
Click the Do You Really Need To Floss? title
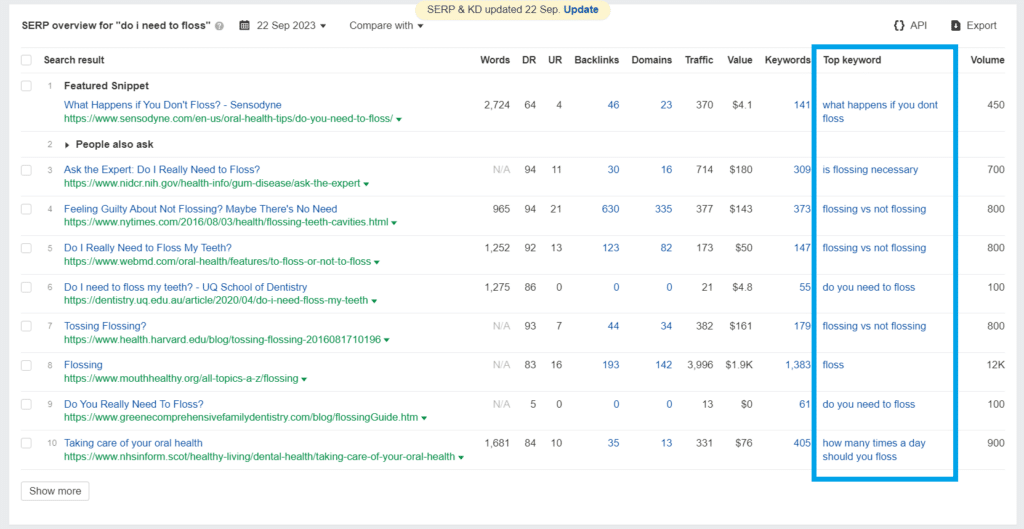(x=134, y=404)
